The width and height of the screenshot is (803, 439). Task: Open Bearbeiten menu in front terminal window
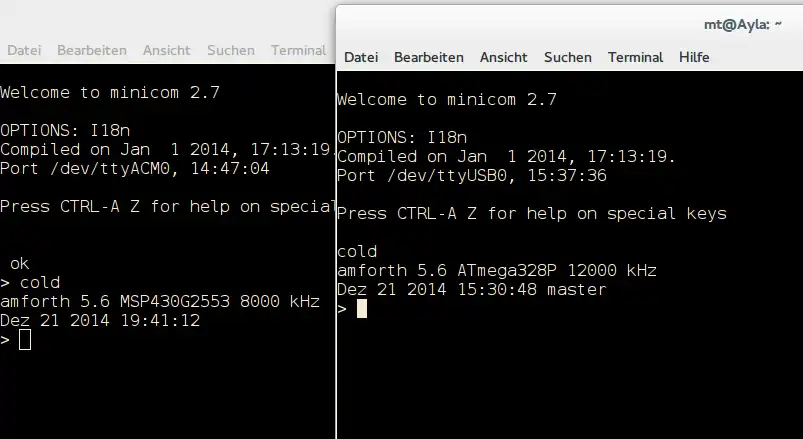[x=429, y=57]
